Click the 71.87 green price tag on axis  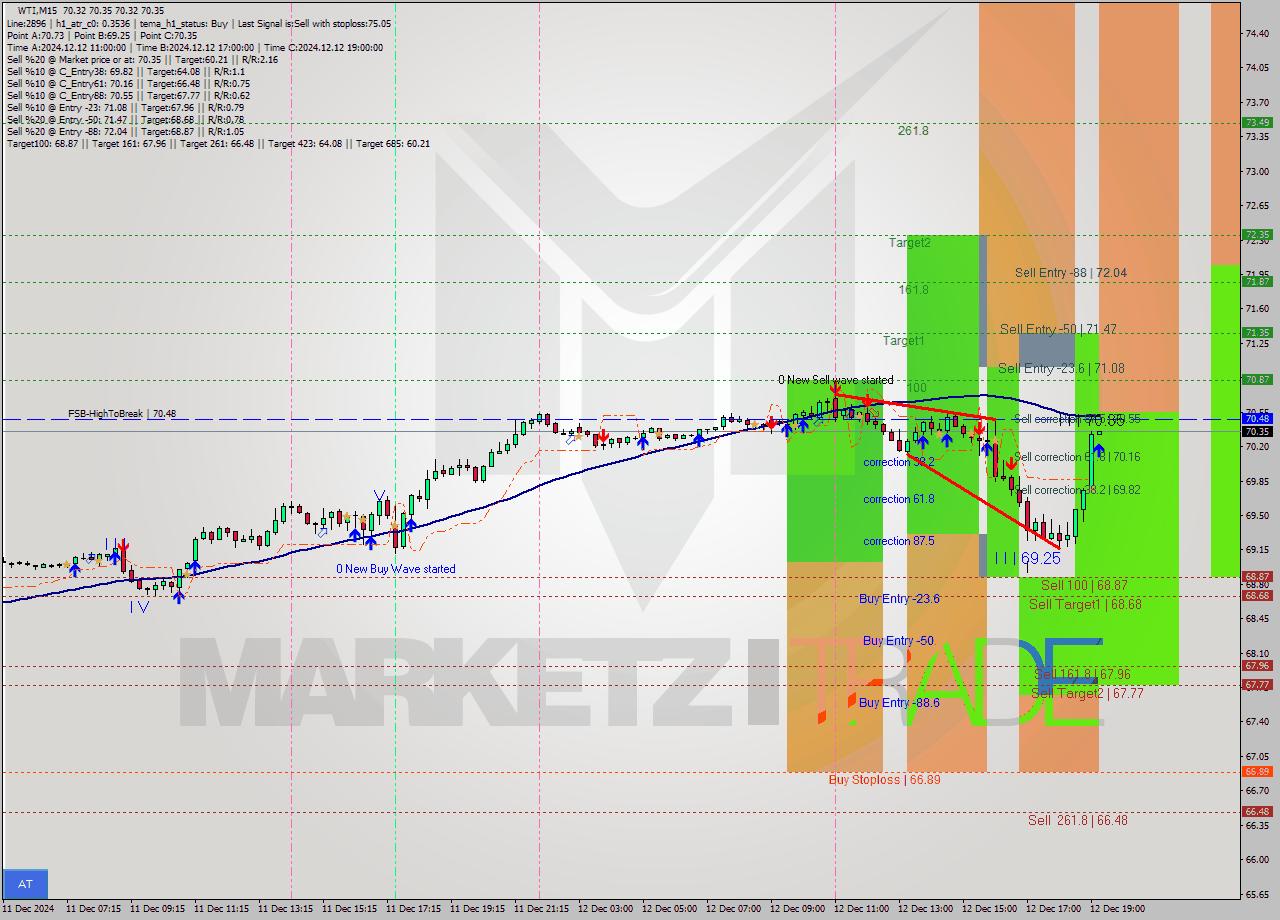click(x=1257, y=282)
